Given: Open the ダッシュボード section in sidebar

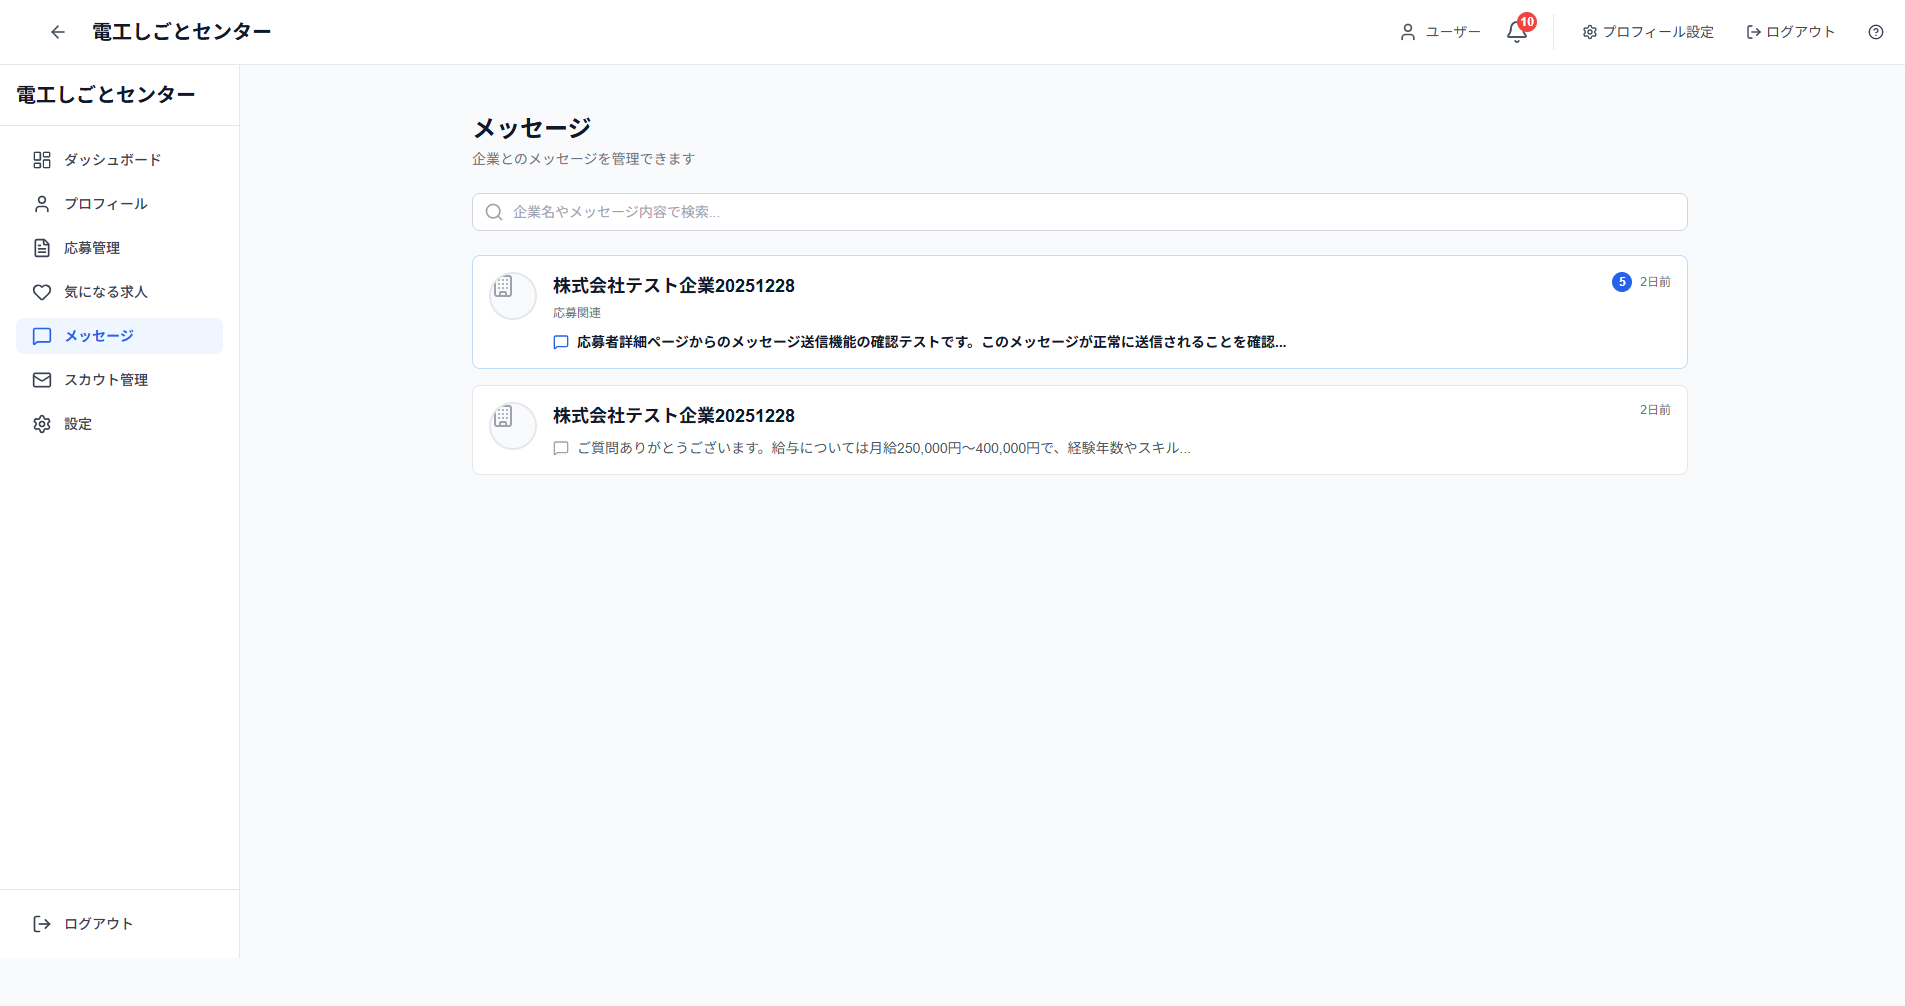Looking at the screenshot, I should (x=112, y=159).
